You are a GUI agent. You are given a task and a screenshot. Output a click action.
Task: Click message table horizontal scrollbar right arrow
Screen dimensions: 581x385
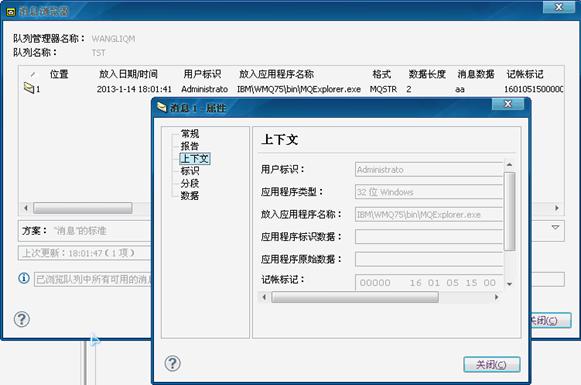(557, 208)
